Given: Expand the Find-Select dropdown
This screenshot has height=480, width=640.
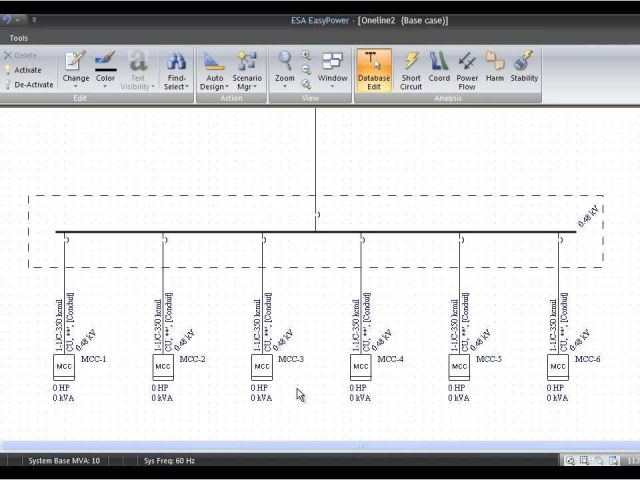Looking at the screenshot, I should coord(176,70).
